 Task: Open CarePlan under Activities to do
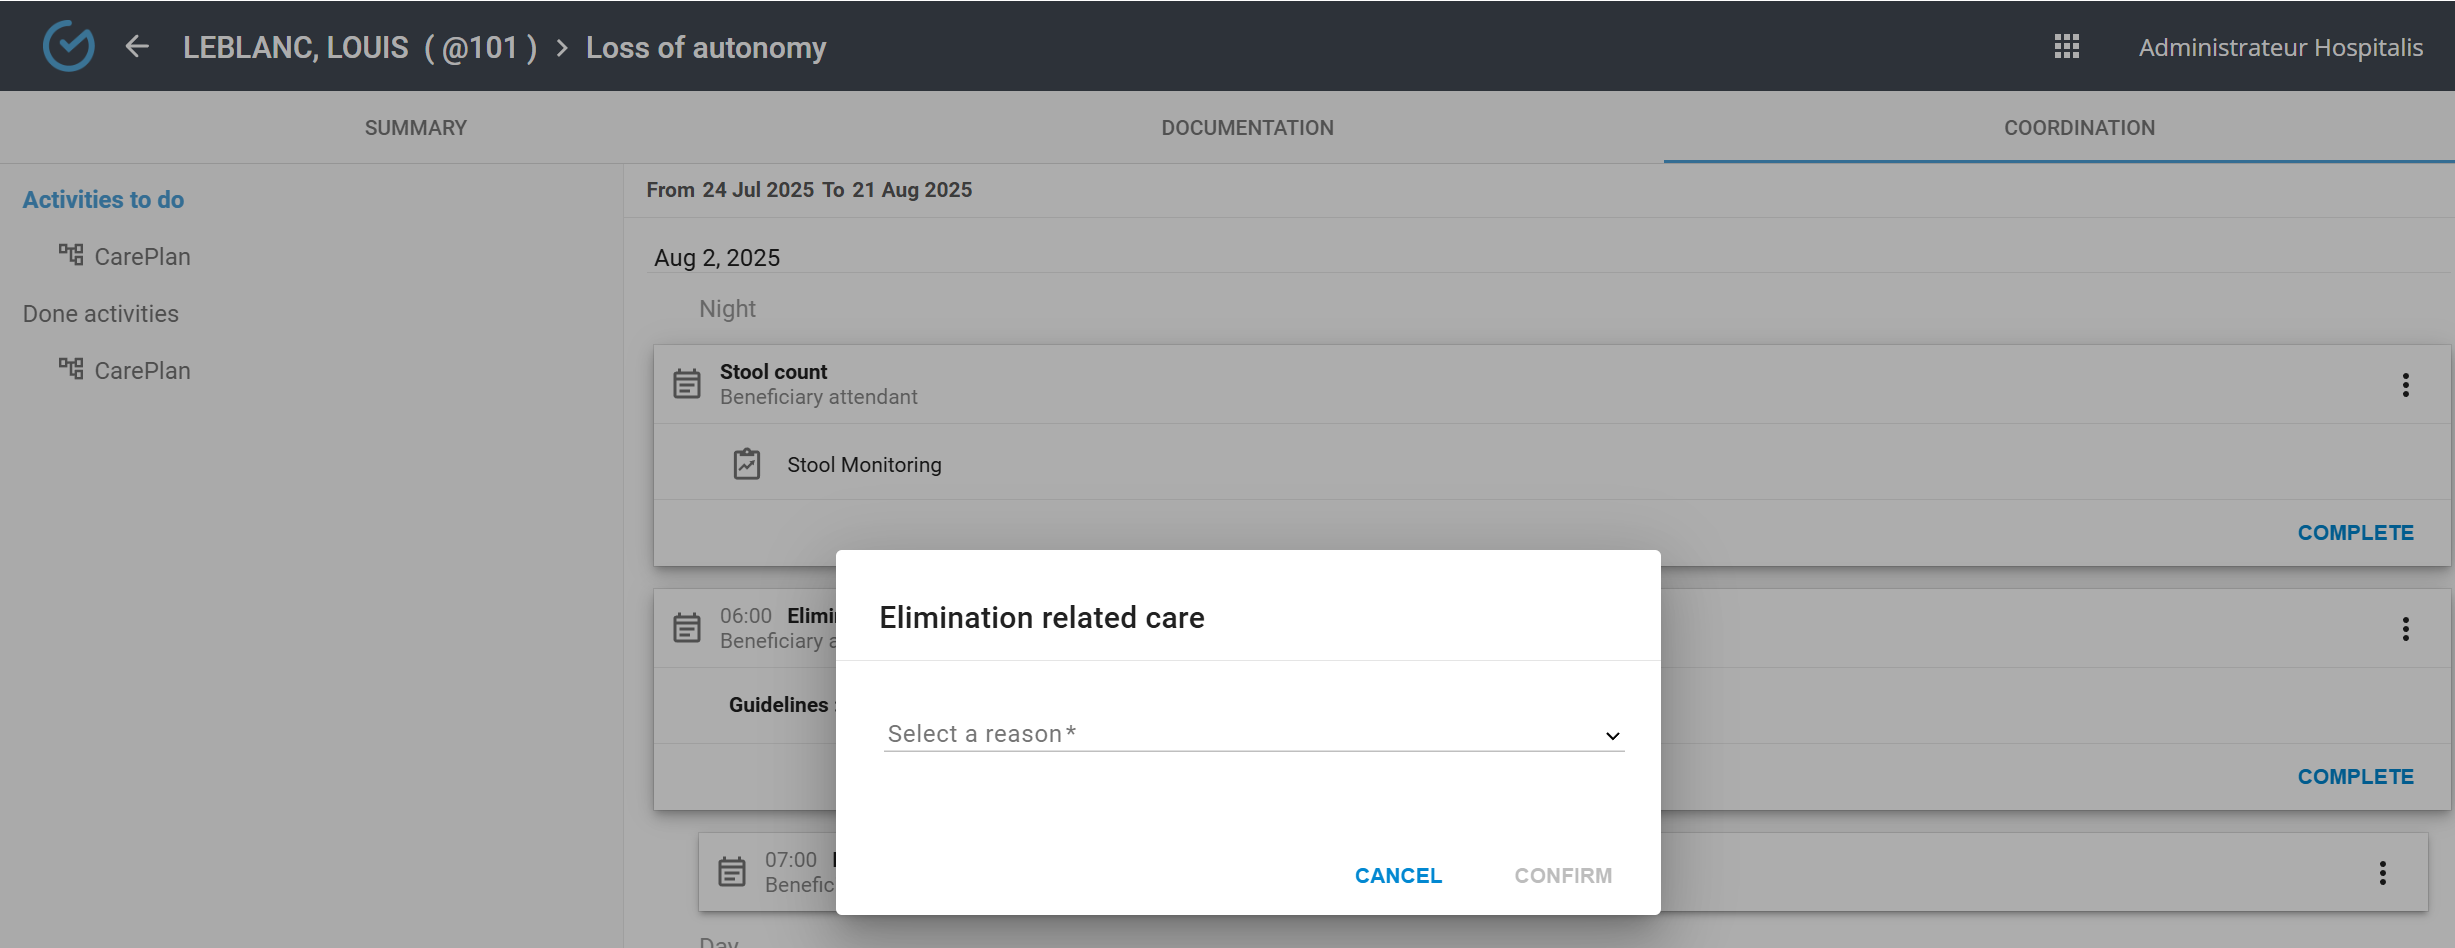click(x=141, y=257)
